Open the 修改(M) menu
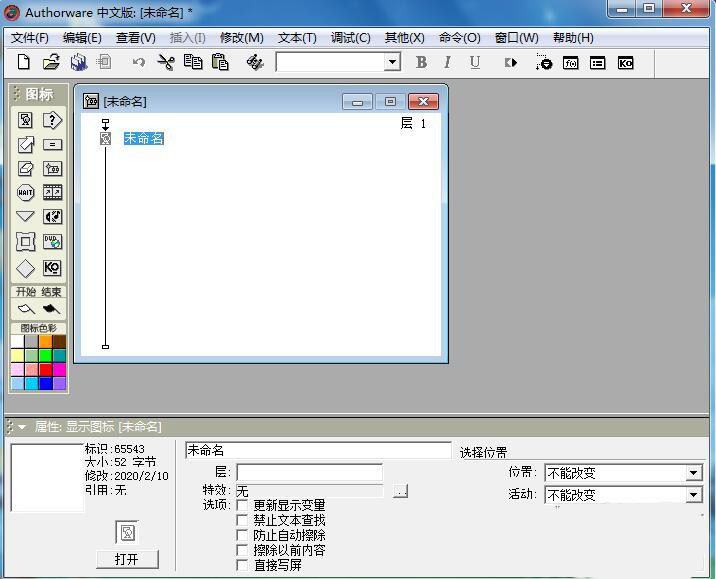716x579 pixels. tap(242, 38)
